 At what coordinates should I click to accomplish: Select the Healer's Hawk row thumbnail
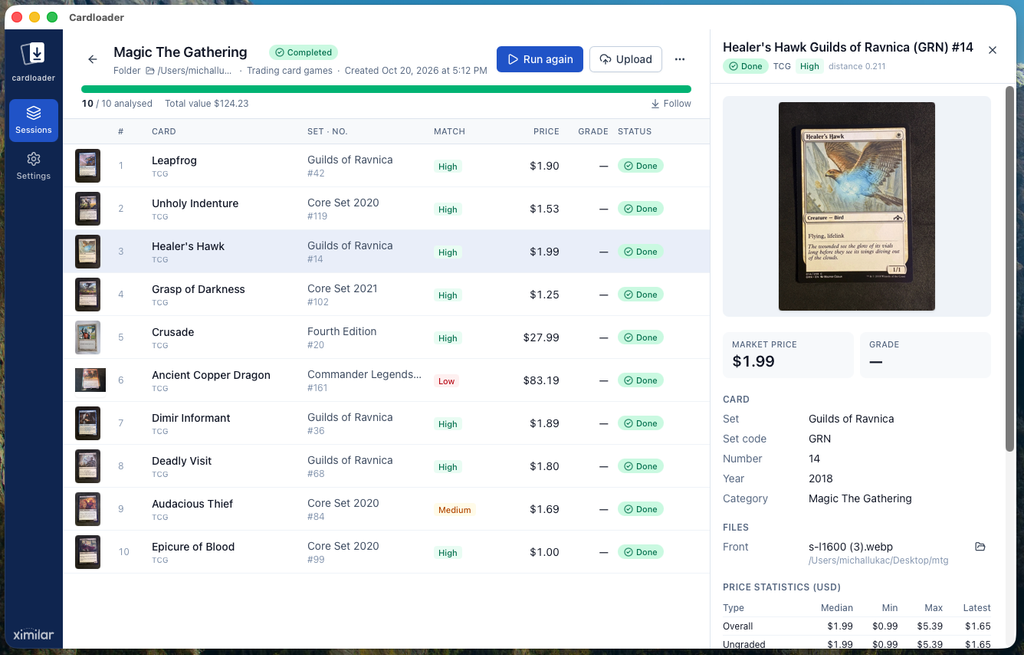[88, 251]
